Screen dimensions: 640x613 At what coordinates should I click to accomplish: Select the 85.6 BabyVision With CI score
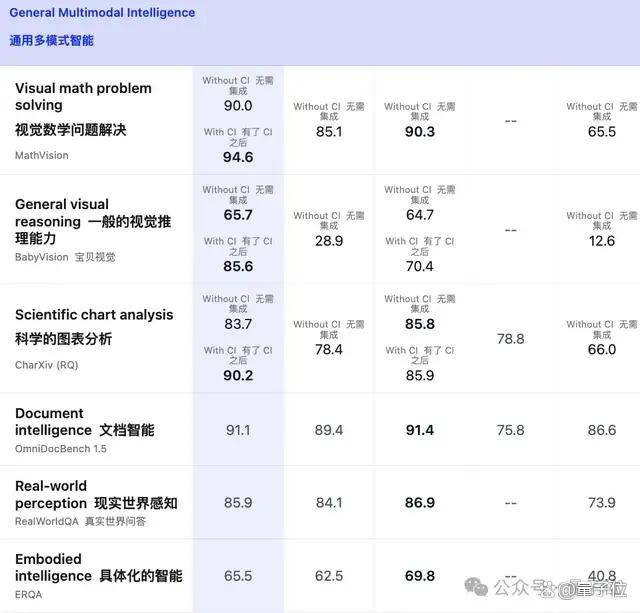click(238, 267)
